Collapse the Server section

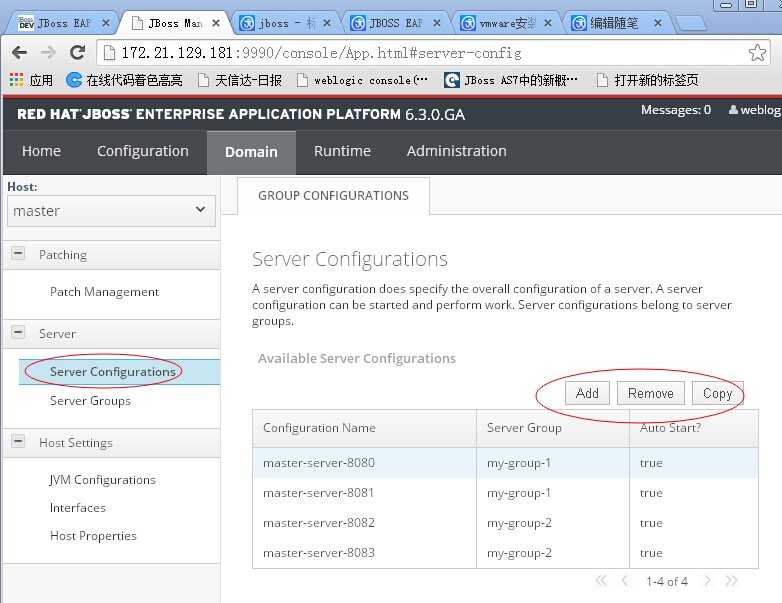pyautogui.click(x=18, y=332)
